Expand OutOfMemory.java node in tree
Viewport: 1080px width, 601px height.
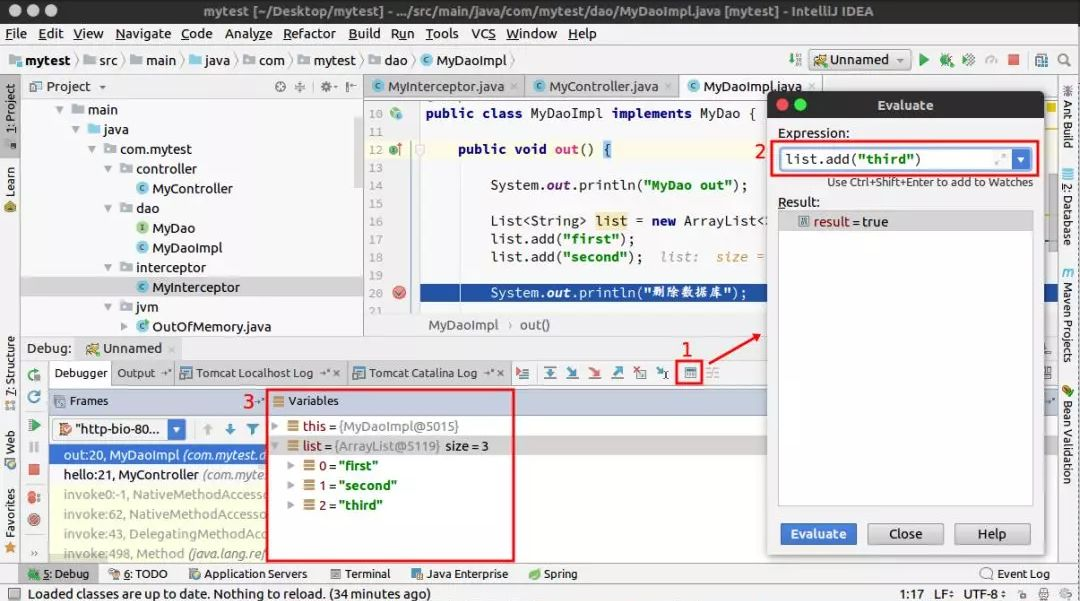(x=124, y=326)
